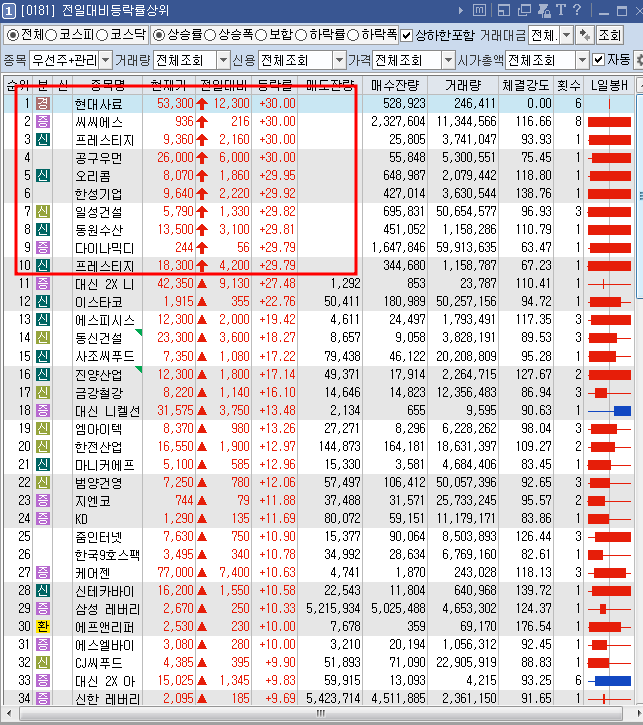
Task: Toggle the 자동 checkbox
Action: click(x=598, y=60)
